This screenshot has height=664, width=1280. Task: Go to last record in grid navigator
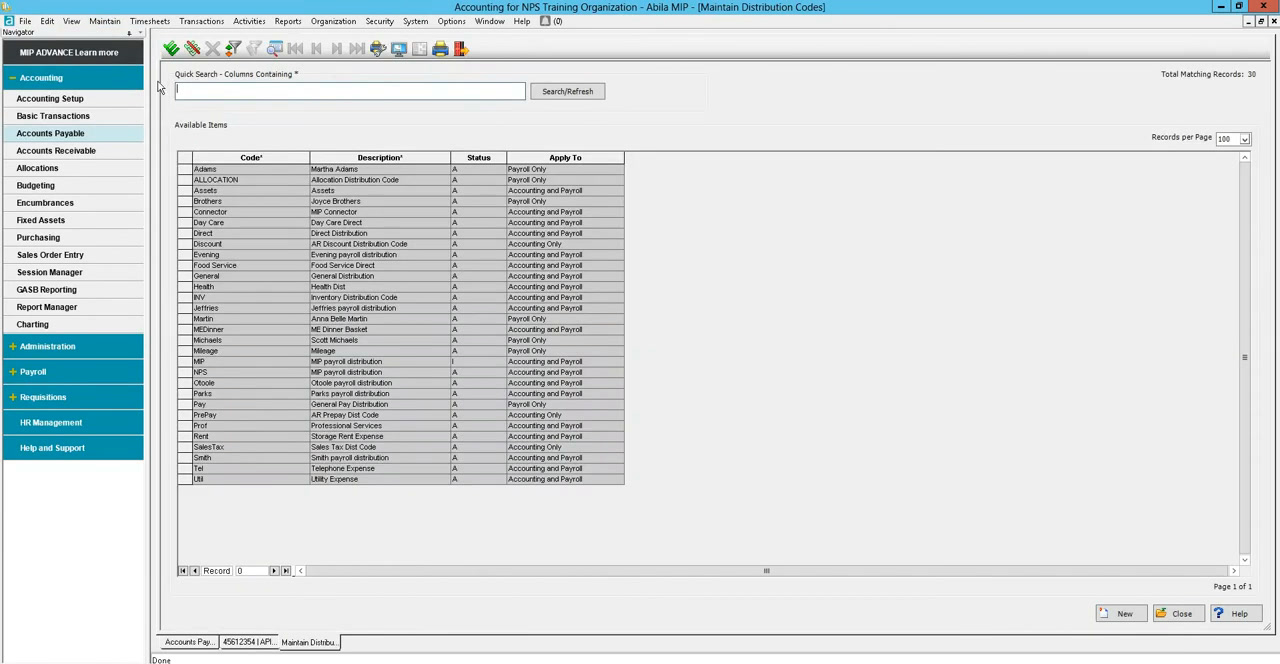click(x=286, y=571)
